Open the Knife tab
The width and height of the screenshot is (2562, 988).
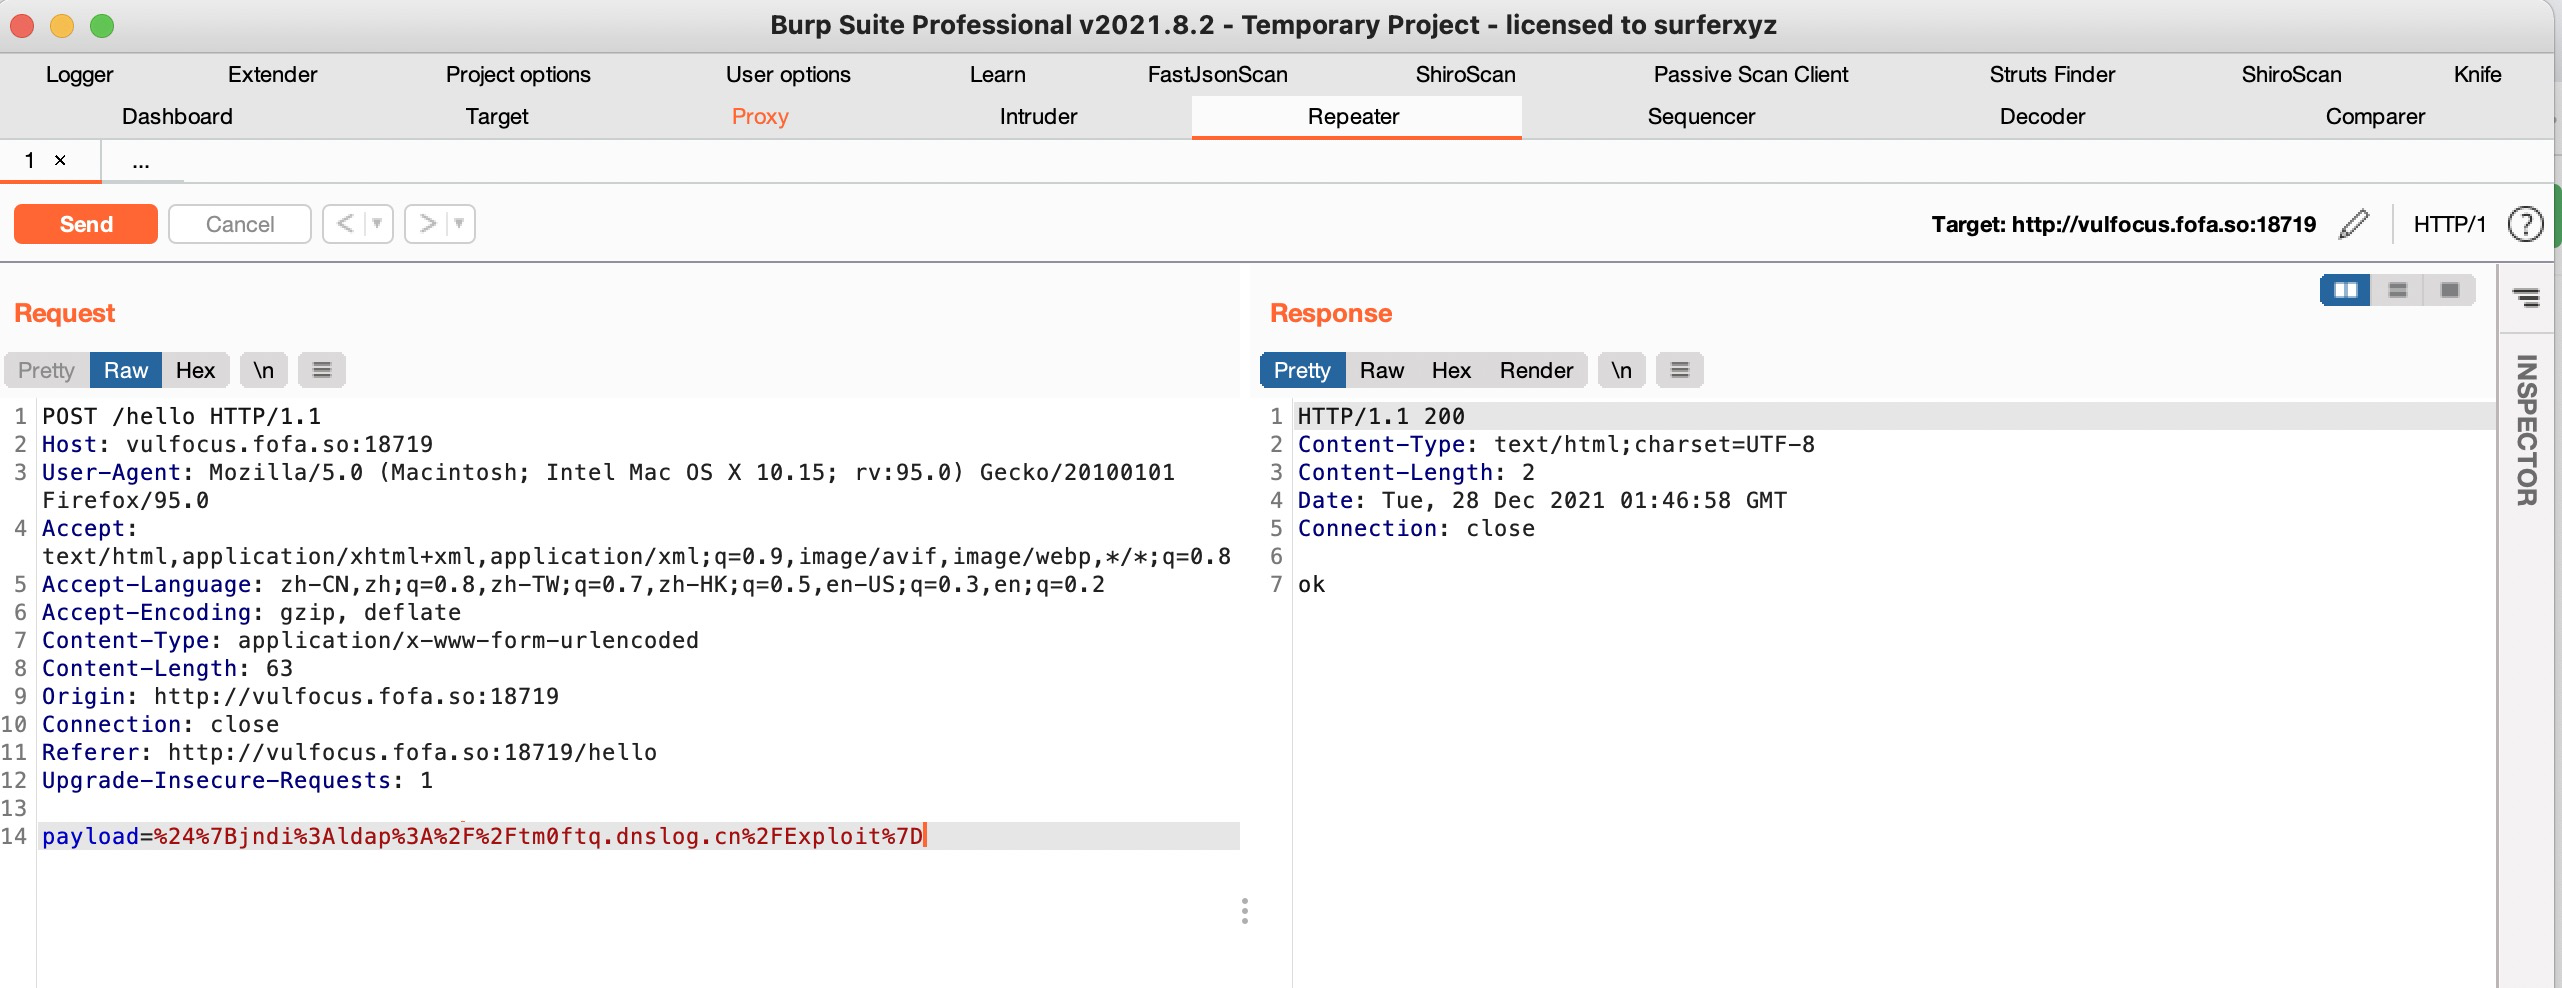2477,74
